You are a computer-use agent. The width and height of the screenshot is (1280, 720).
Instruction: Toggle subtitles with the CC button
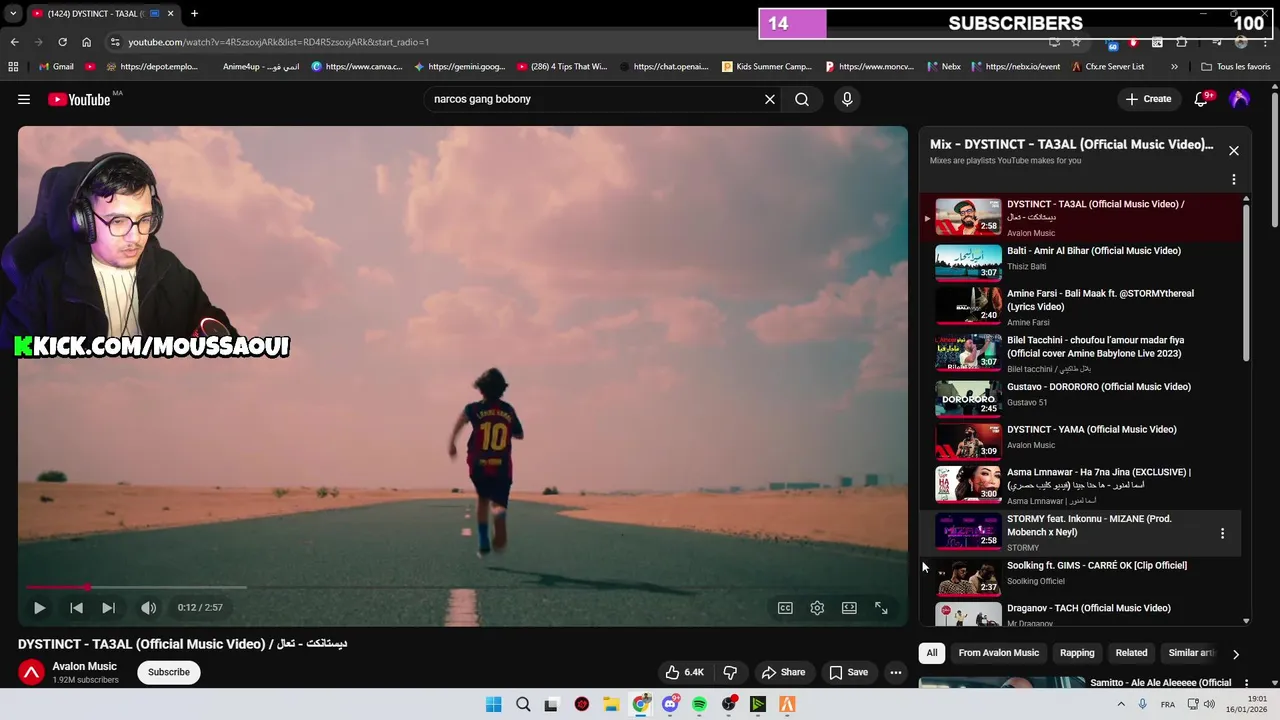(x=785, y=607)
